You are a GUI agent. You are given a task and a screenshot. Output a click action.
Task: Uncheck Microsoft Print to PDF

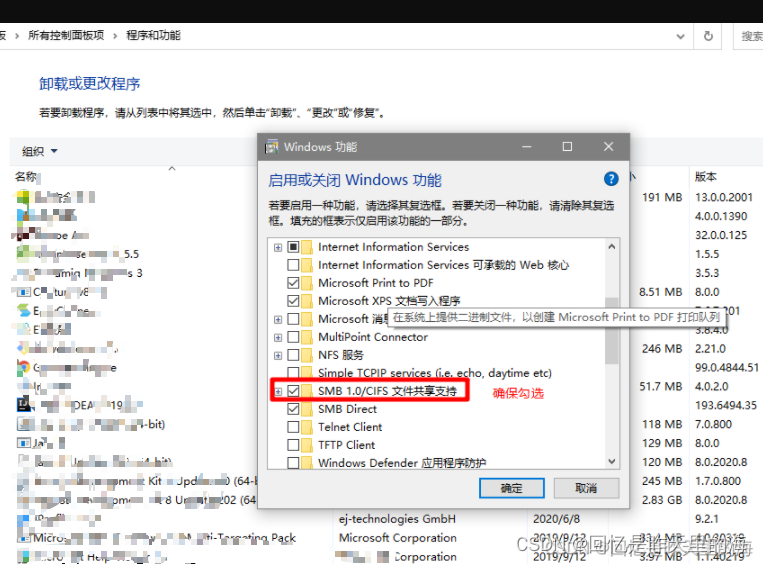coord(293,283)
